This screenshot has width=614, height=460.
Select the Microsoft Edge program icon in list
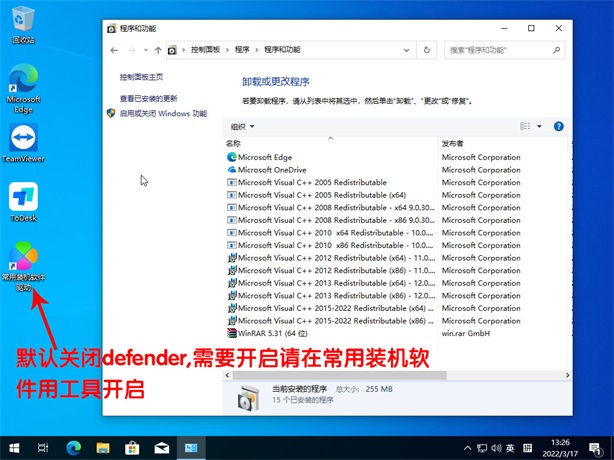pyautogui.click(x=231, y=157)
